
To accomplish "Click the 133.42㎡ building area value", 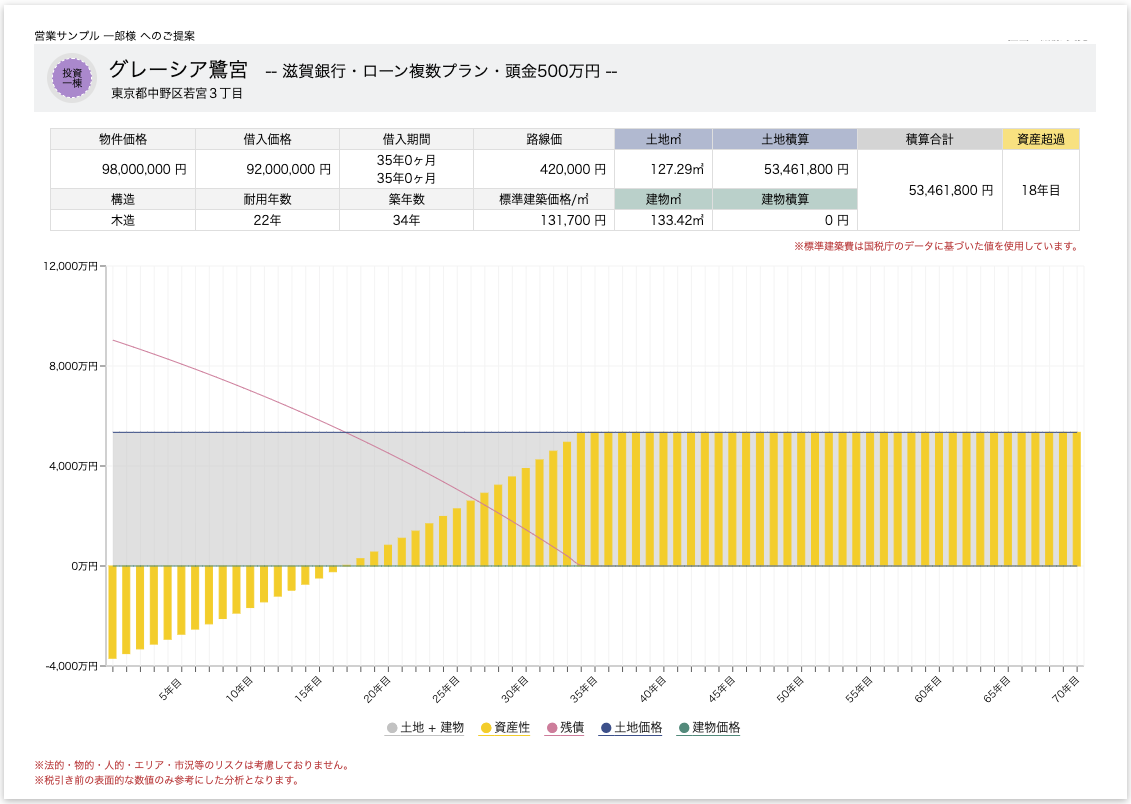I will click(664, 220).
